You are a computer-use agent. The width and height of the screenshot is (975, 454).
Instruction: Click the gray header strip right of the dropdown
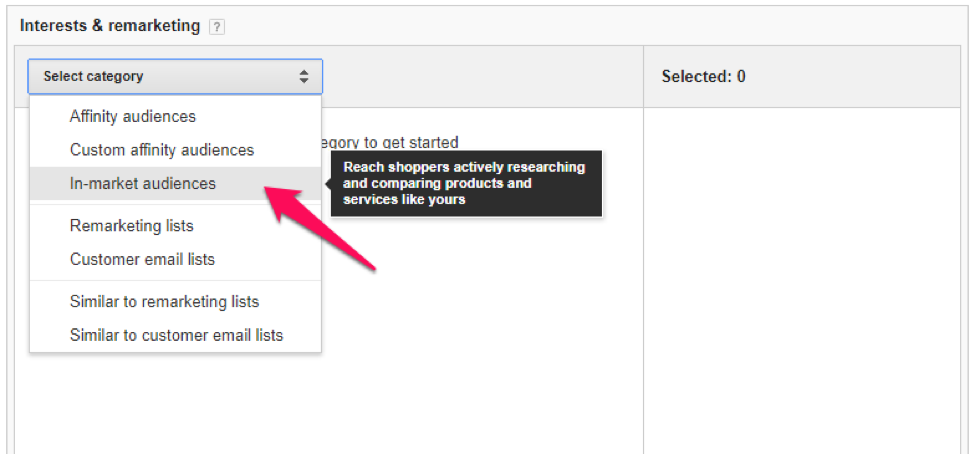480,77
